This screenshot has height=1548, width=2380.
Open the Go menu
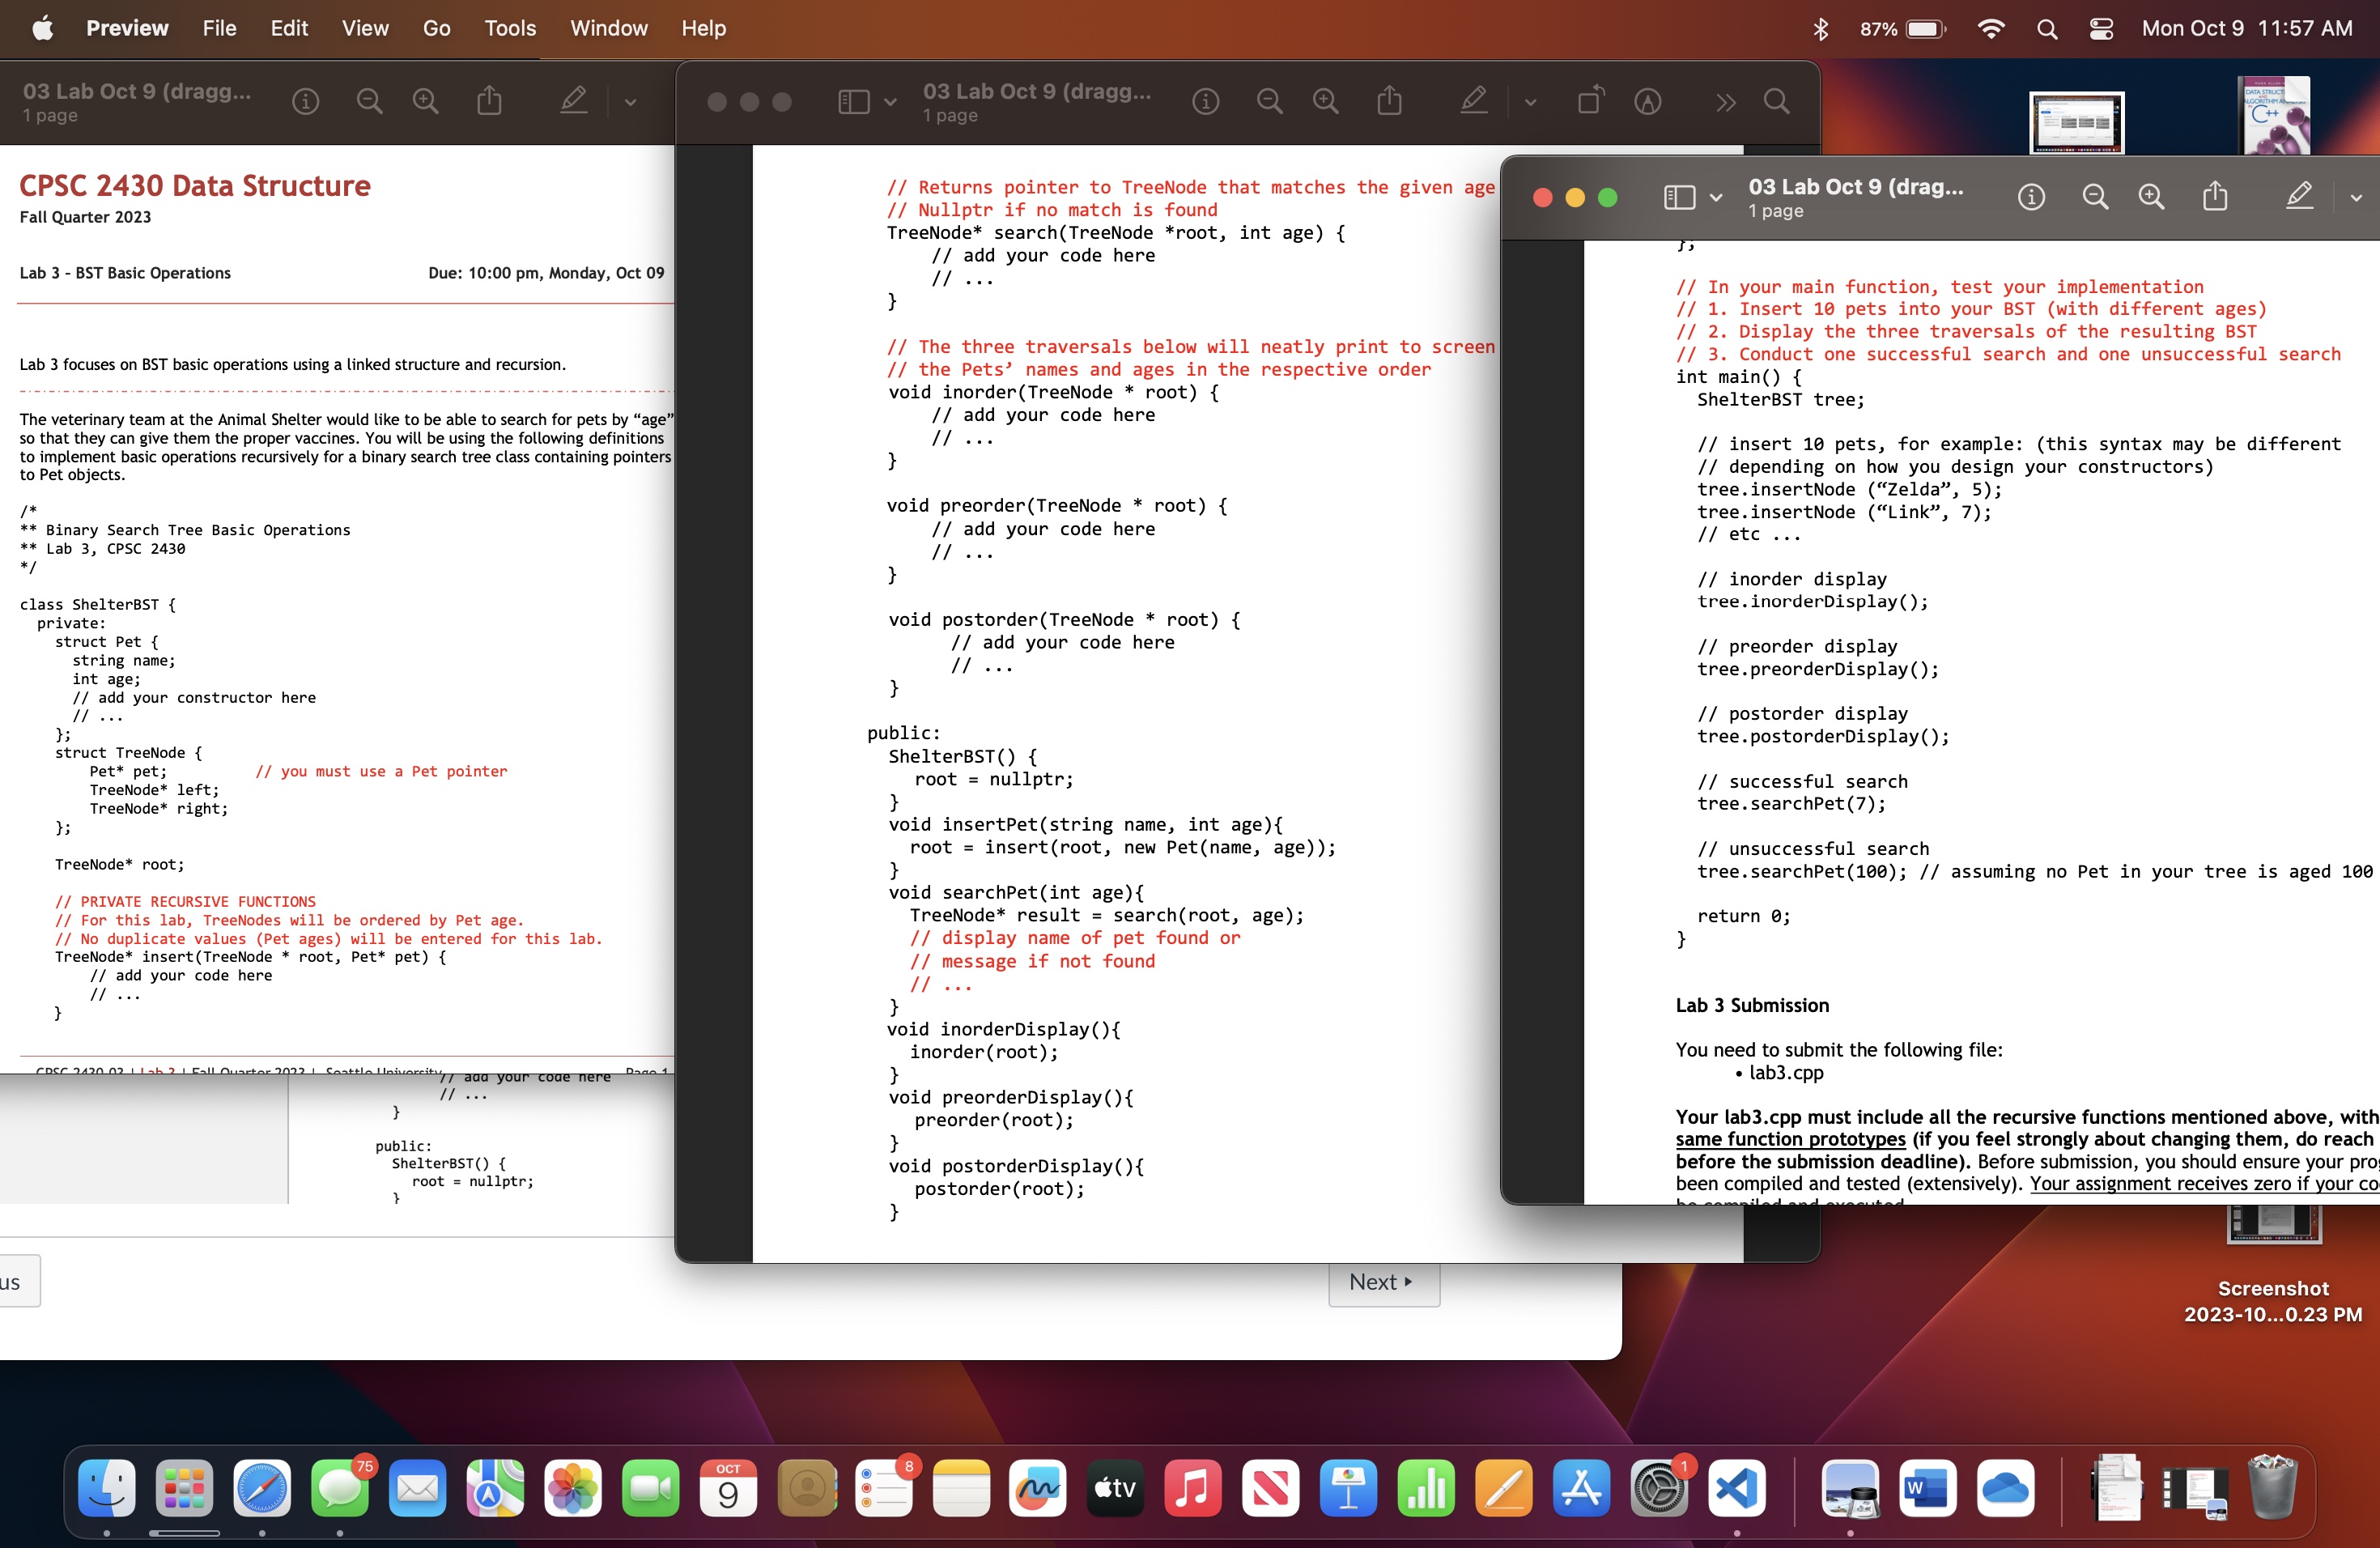[436, 28]
